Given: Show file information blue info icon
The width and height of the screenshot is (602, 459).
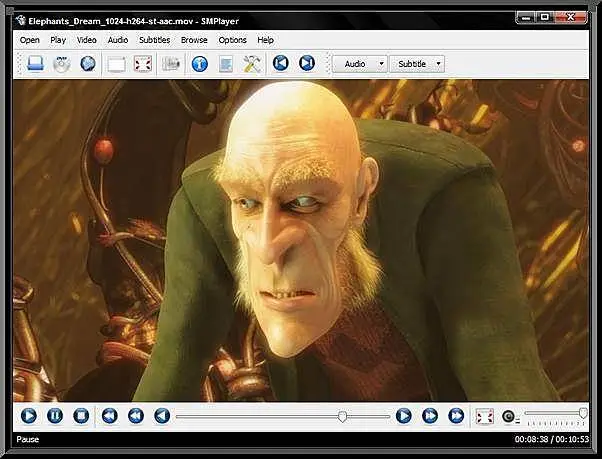Looking at the screenshot, I should click(x=200, y=64).
